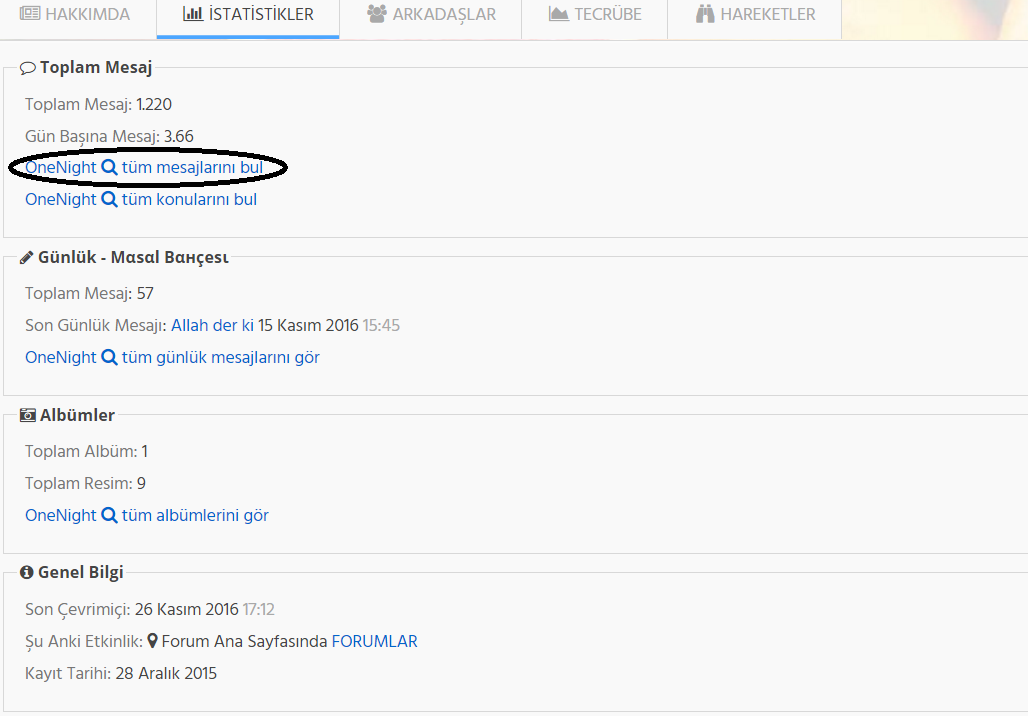
Task: Click the OneNight username in the Albümler section
Action: pos(58,514)
